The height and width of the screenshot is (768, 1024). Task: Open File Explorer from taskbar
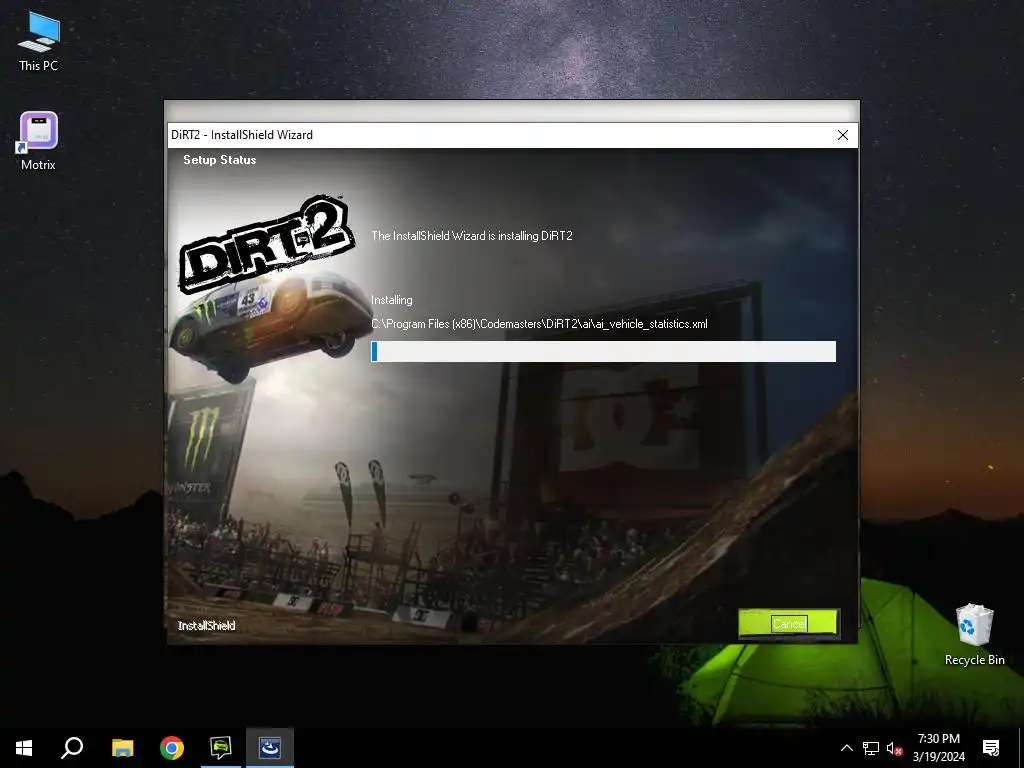pyautogui.click(x=122, y=748)
